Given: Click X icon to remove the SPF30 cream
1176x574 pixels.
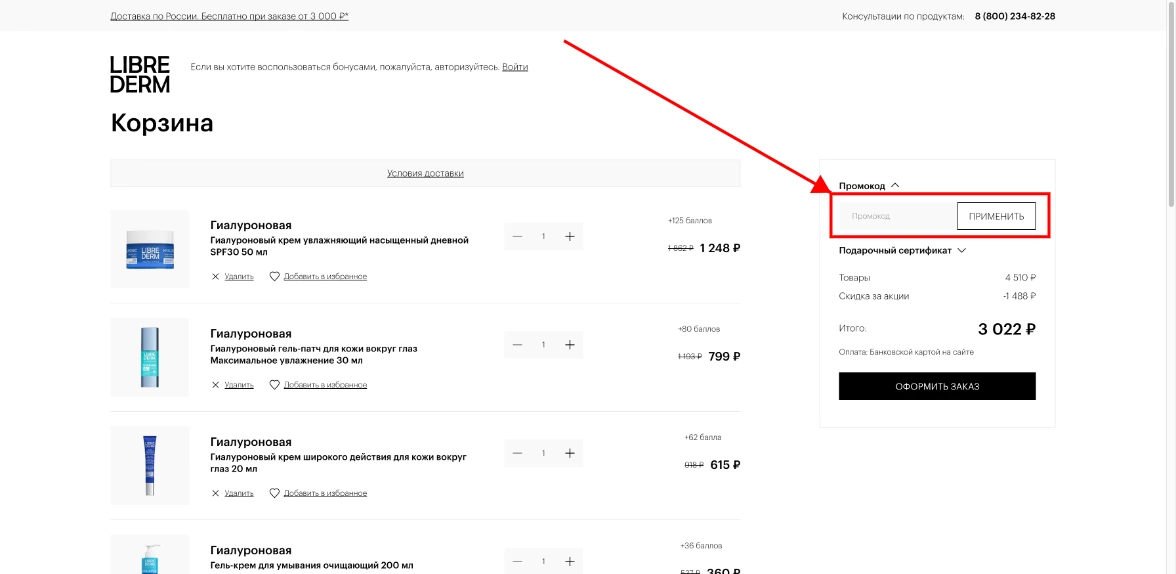Looking at the screenshot, I should click(215, 276).
